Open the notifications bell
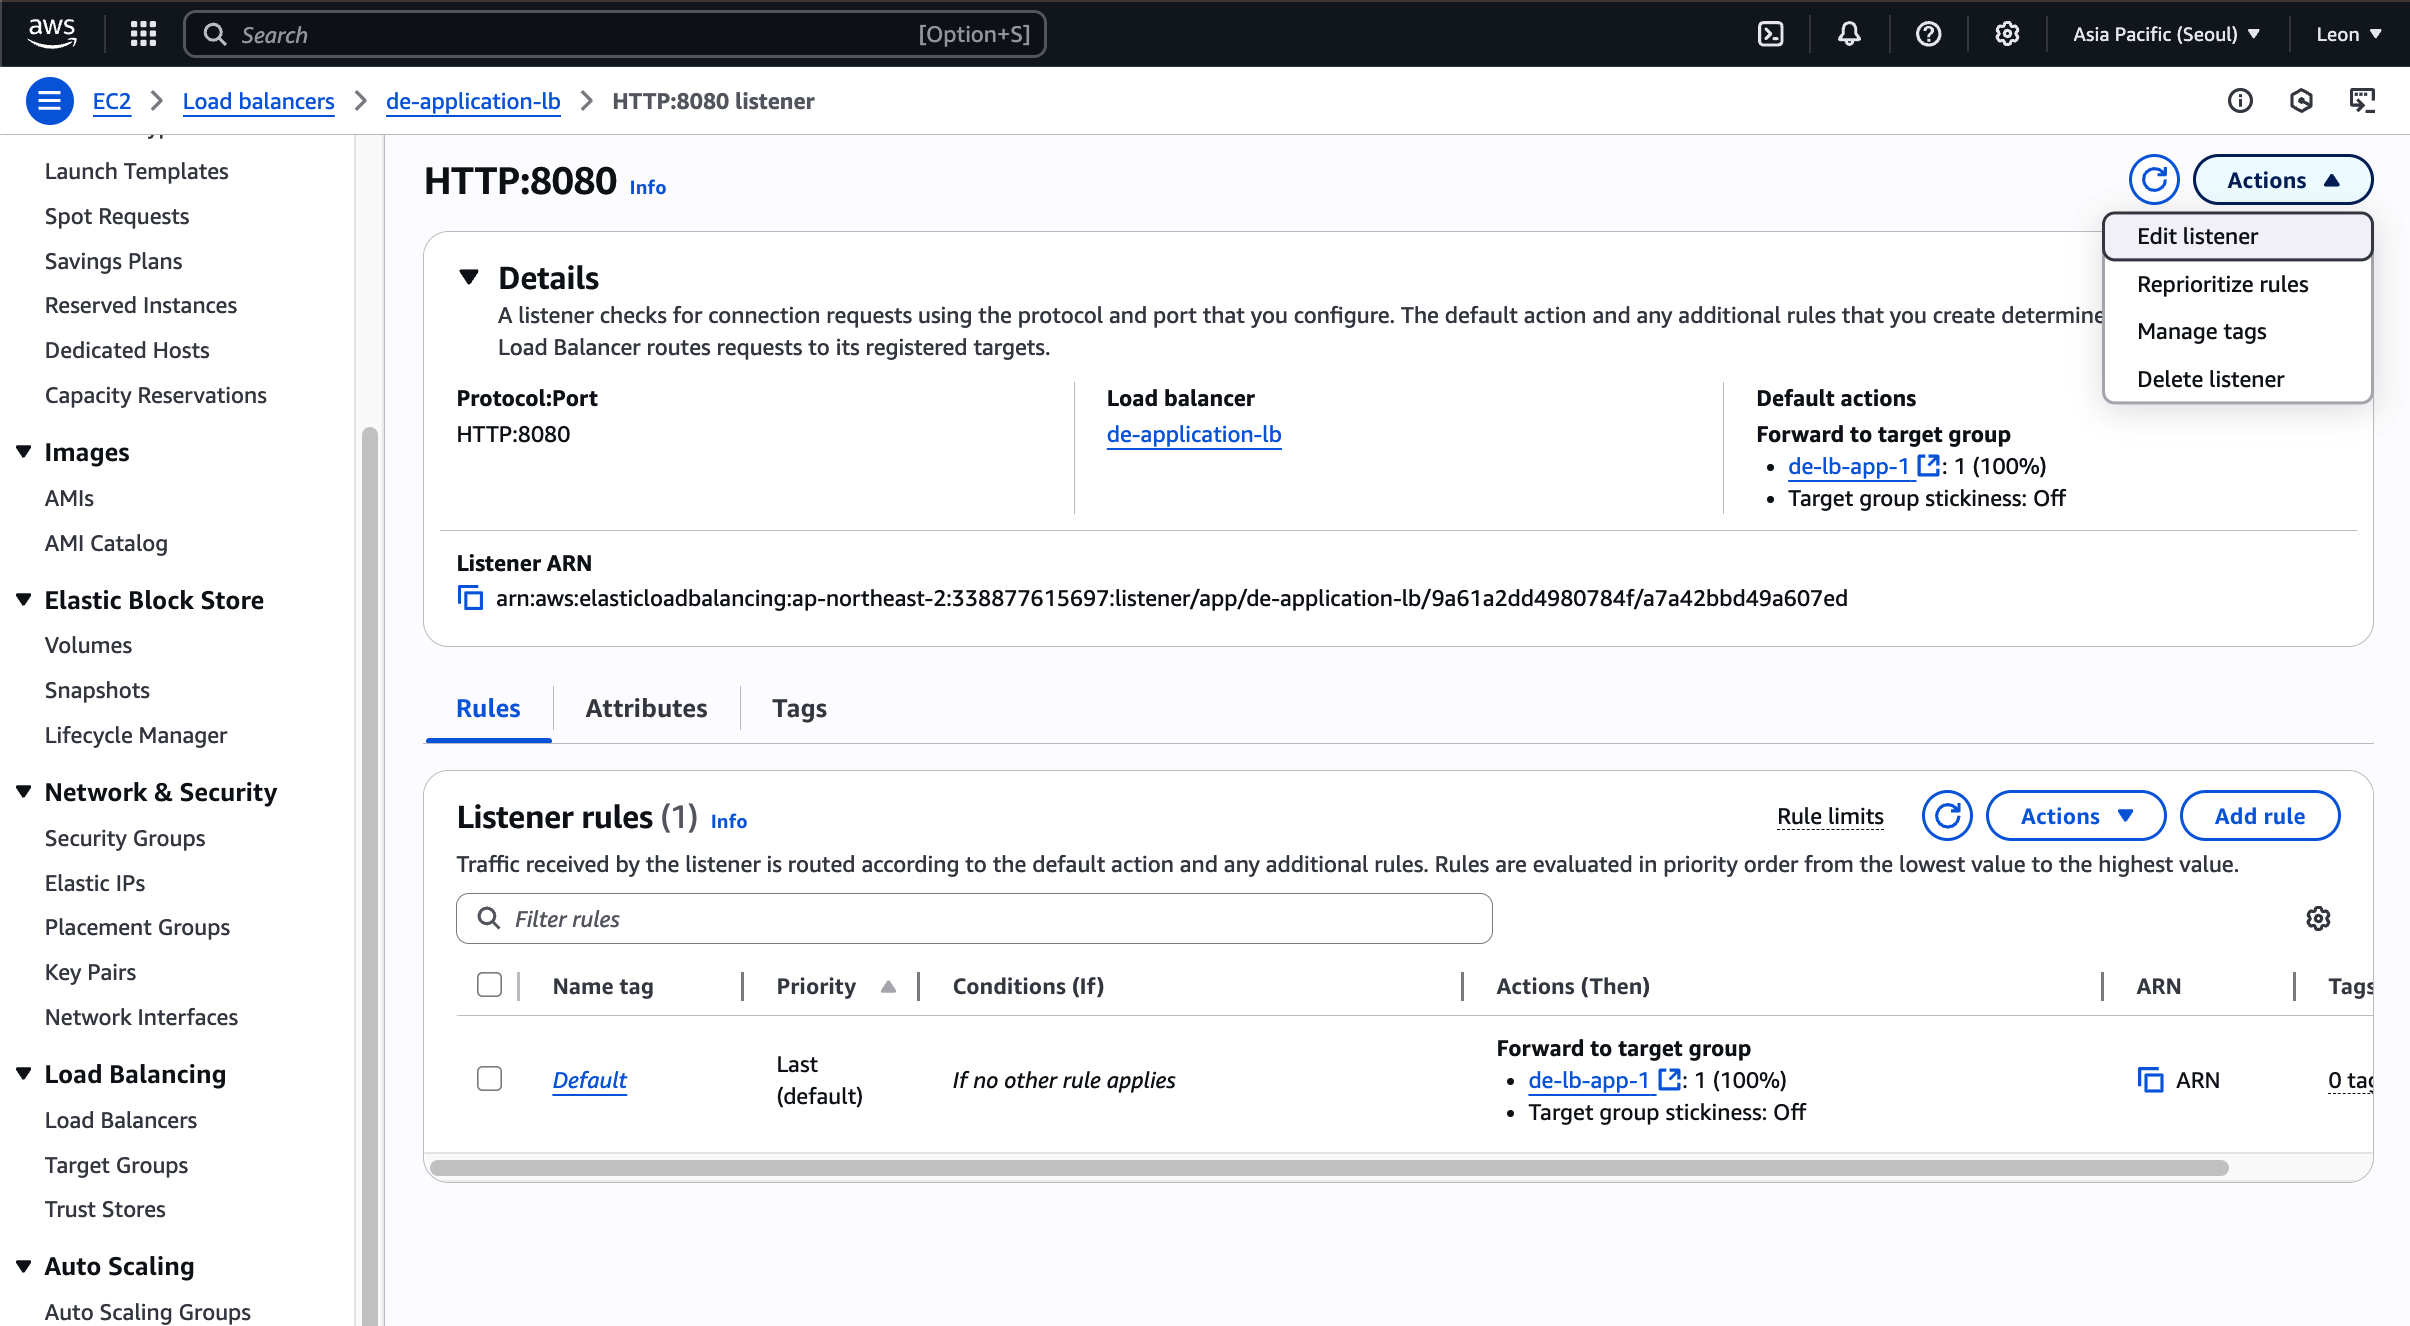The image size is (2410, 1326). coord(1849,34)
